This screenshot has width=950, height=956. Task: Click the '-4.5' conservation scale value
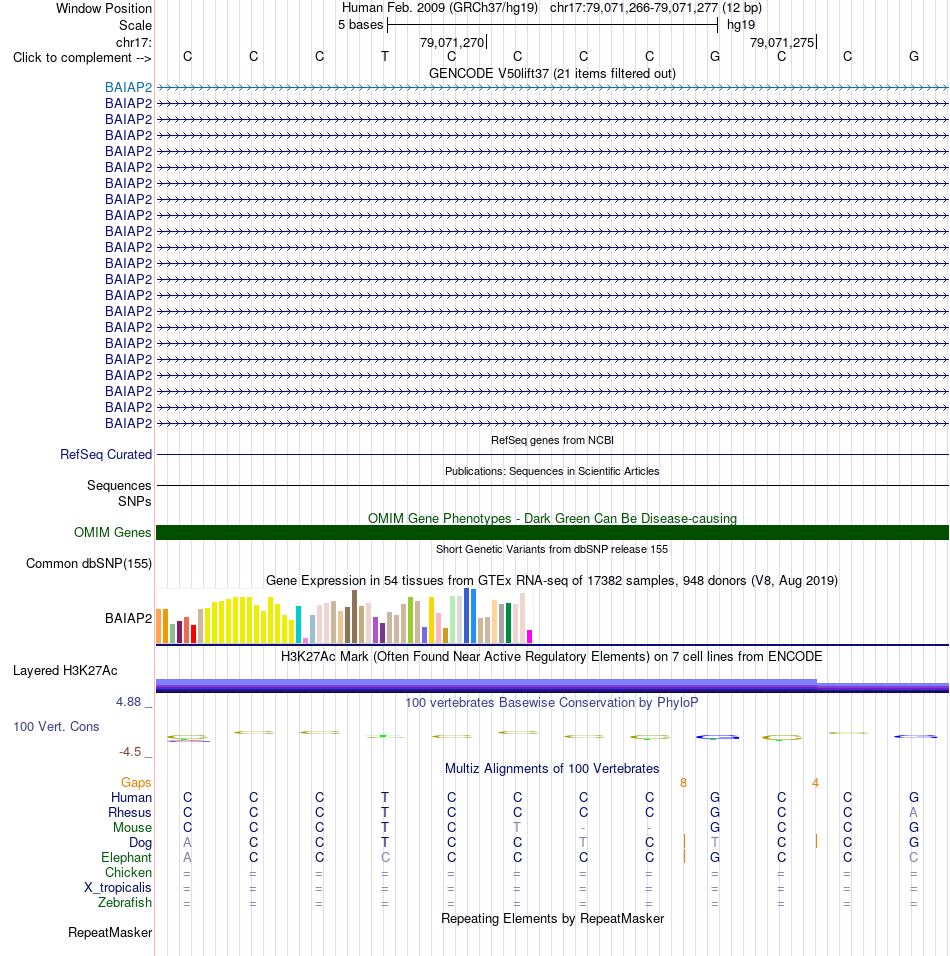click(x=130, y=752)
